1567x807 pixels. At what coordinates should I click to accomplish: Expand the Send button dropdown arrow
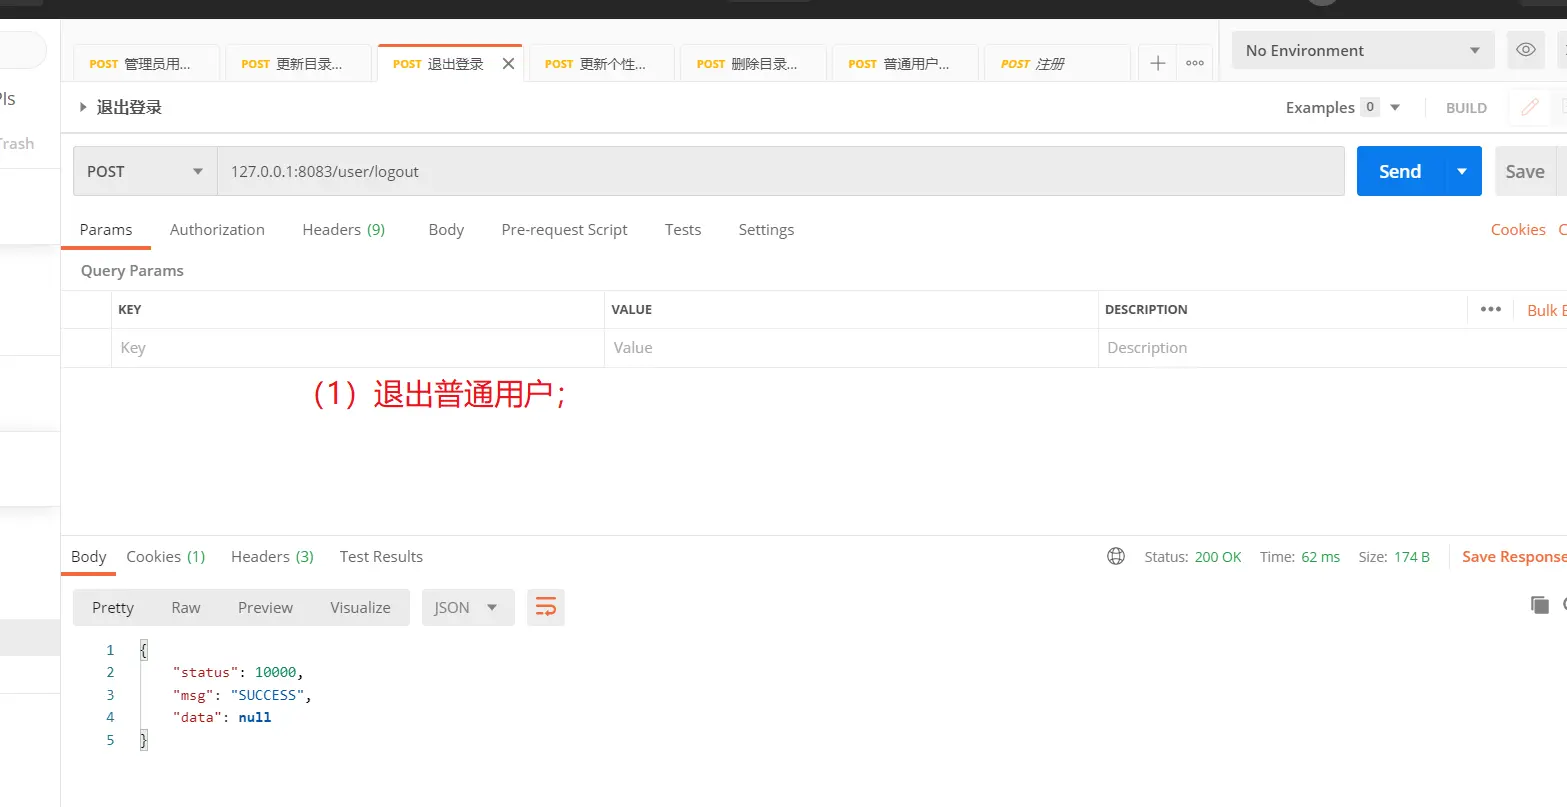[x=1462, y=171]
